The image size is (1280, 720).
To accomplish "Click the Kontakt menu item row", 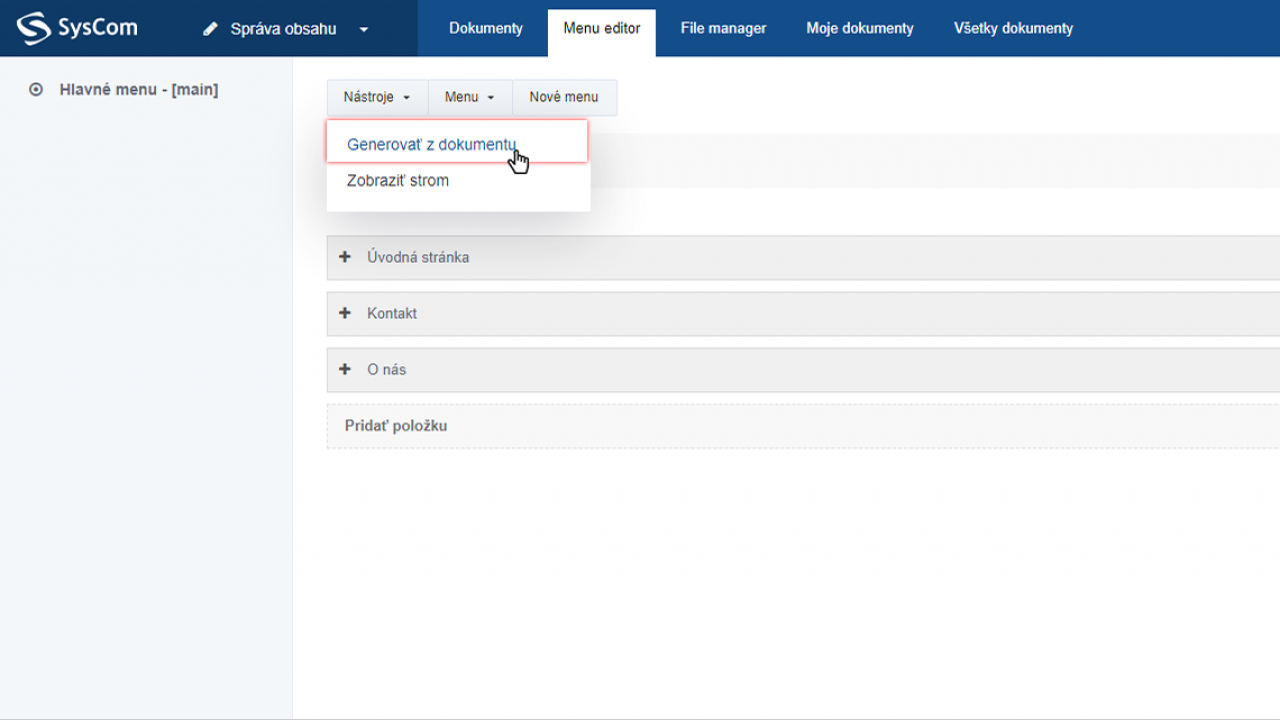I will tap(800, 313).
